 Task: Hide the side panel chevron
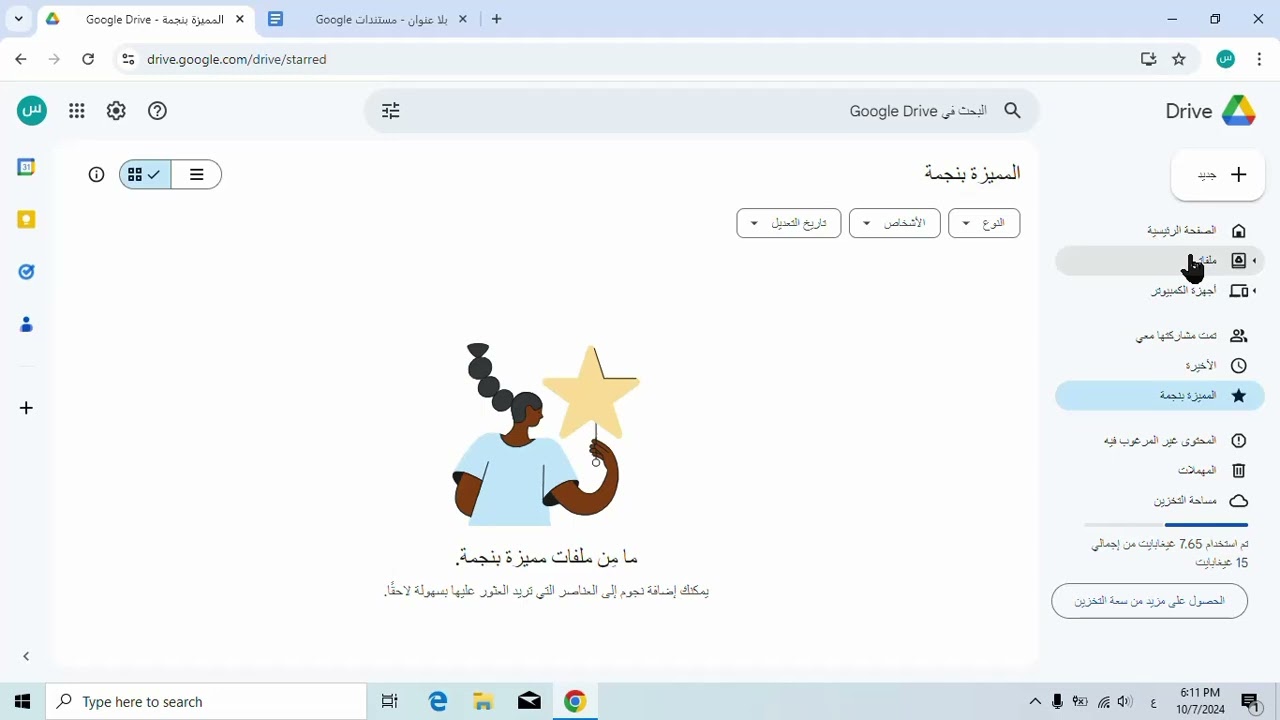(x=26, y=656)
